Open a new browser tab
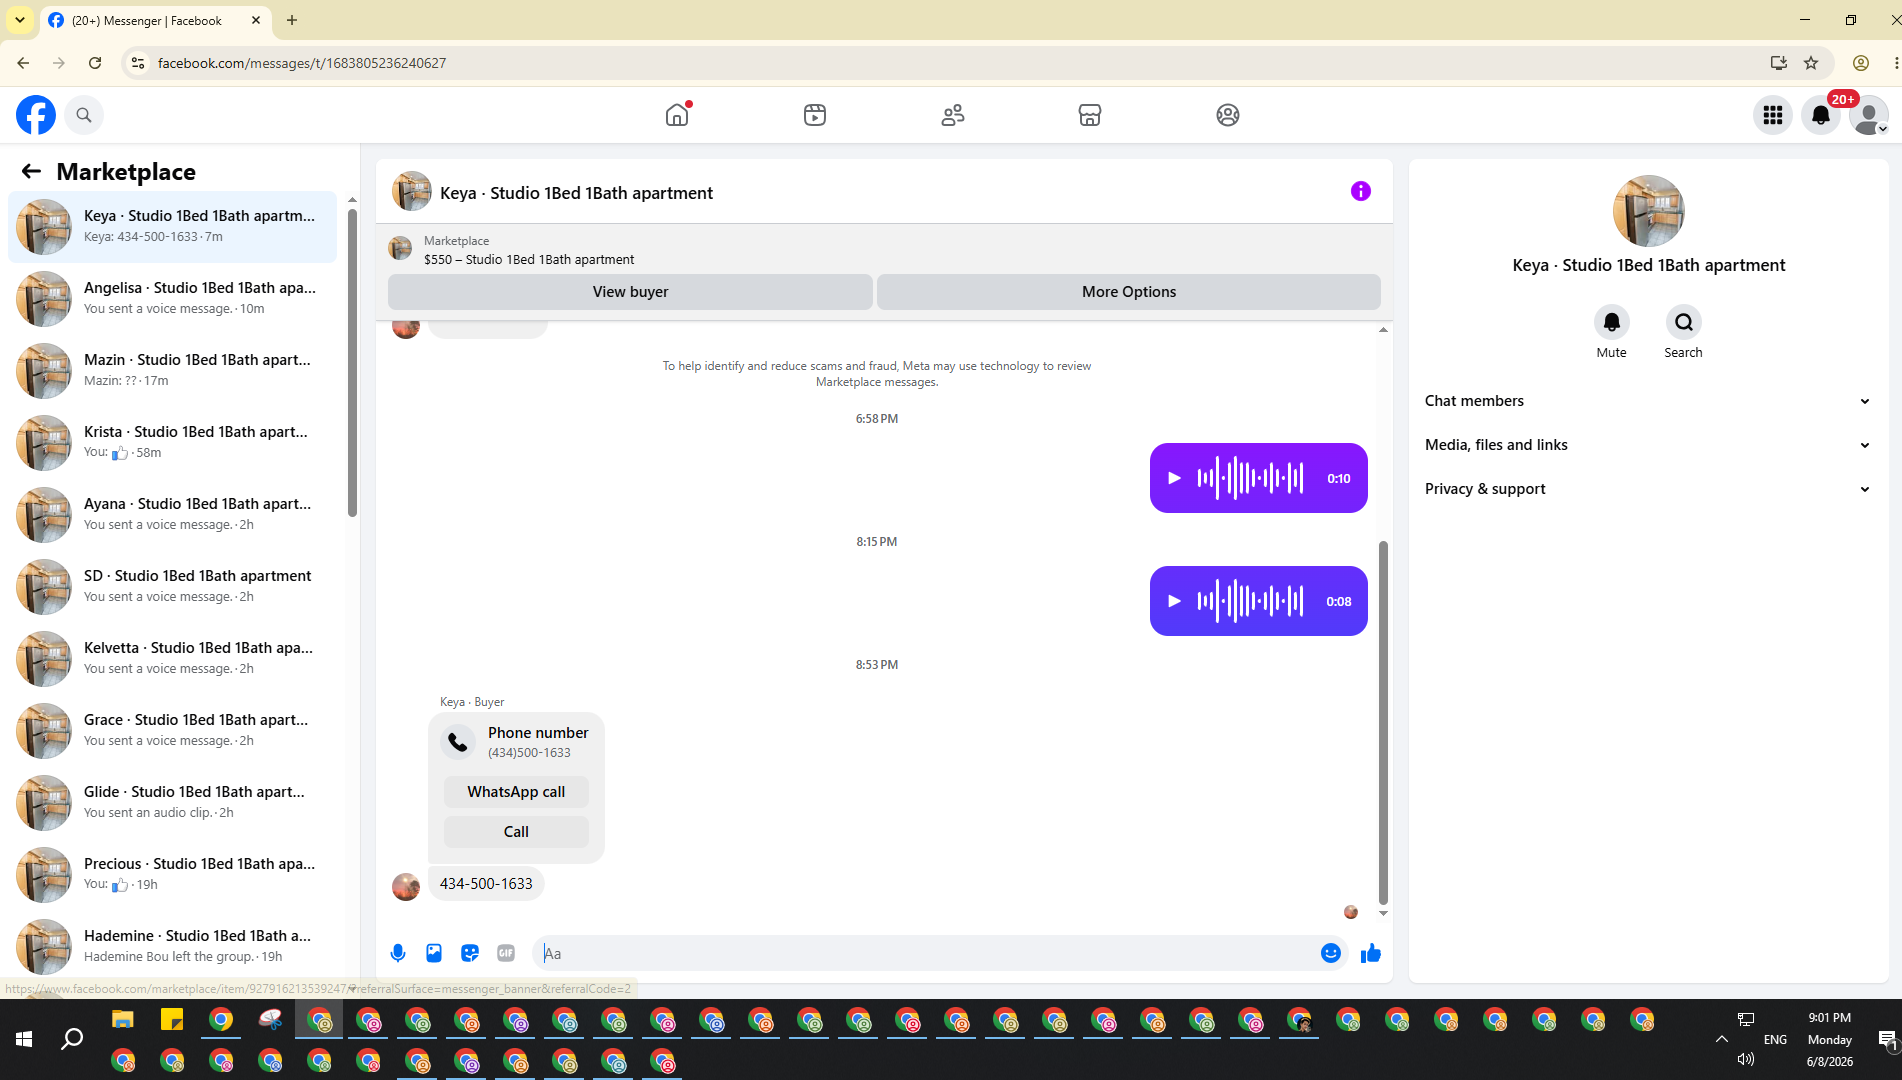 click(292, 20)
